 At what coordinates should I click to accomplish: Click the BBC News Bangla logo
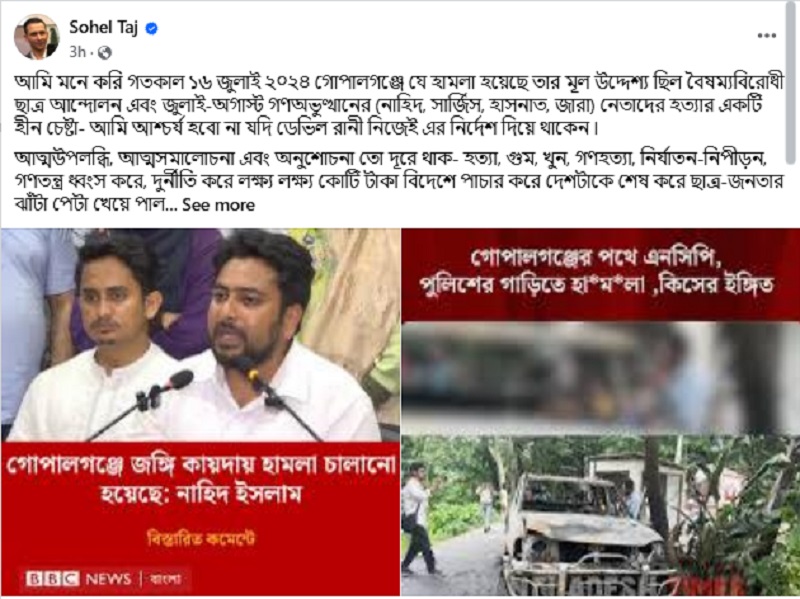coord(105,579)
